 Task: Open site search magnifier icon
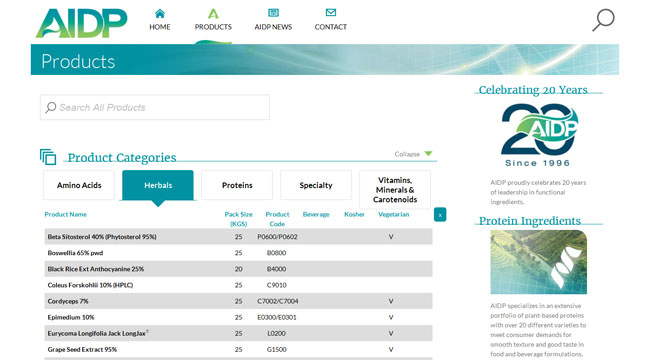[x=603, y=20]
